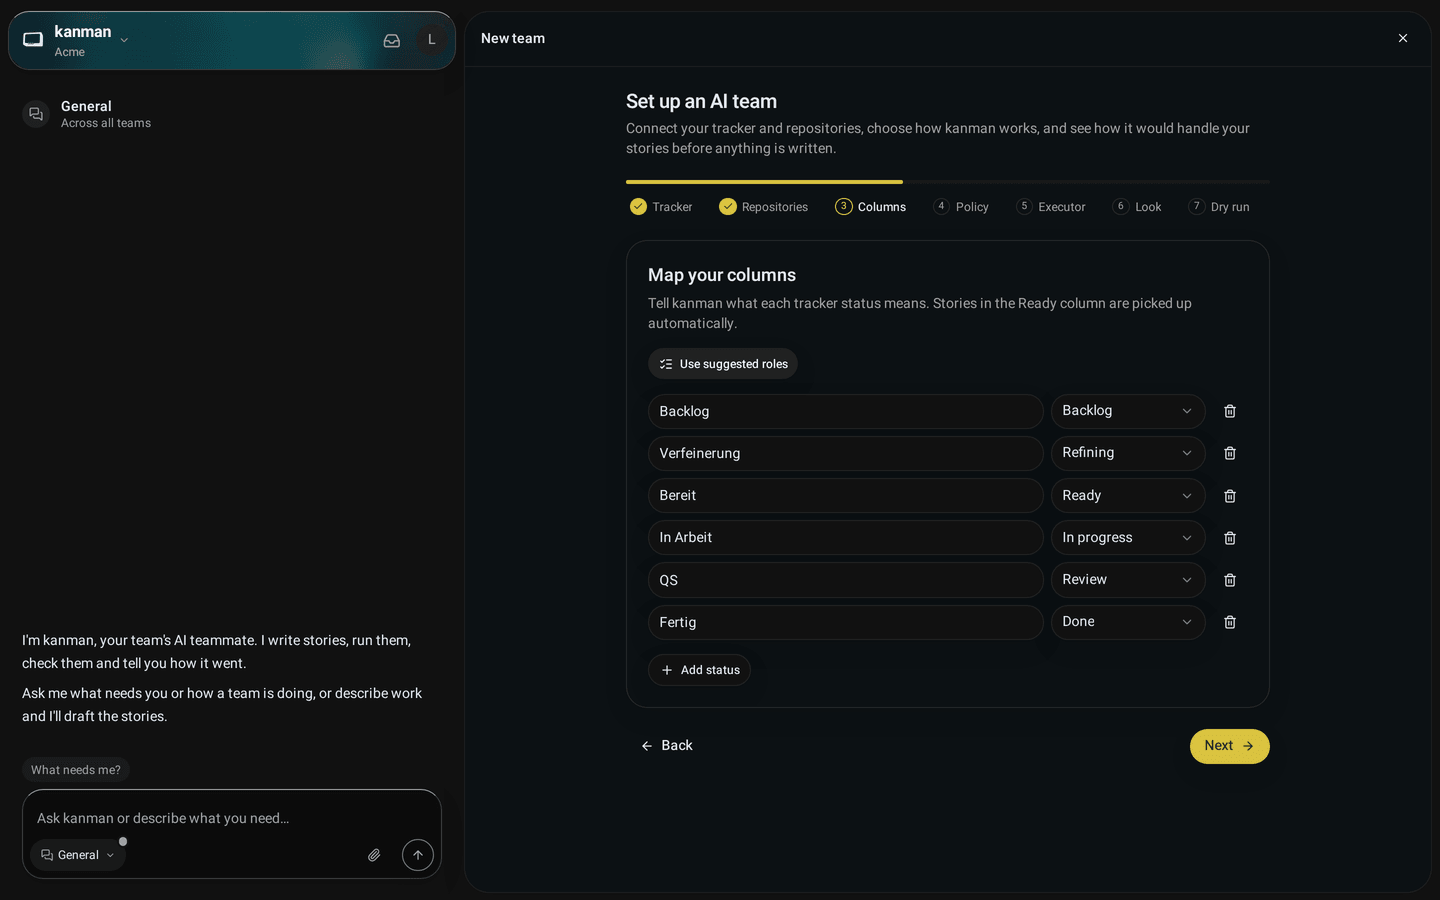Image resolution: width=1440 pixels, height=900 pixels.
Task: Jump to the Policy step
Action: (961, 207)
